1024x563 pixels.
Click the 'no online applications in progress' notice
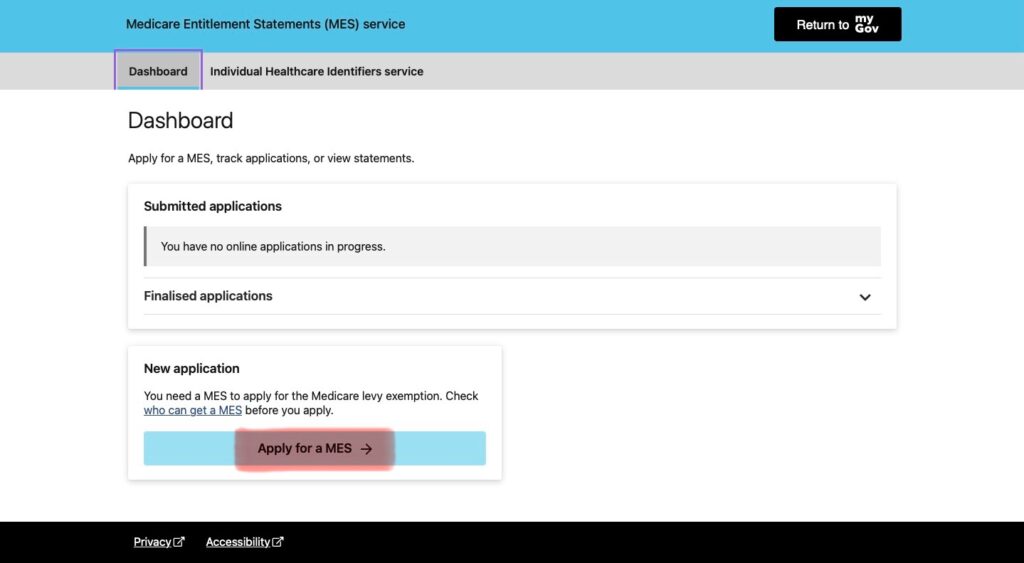pyautogui.click(x=512, y=246)
